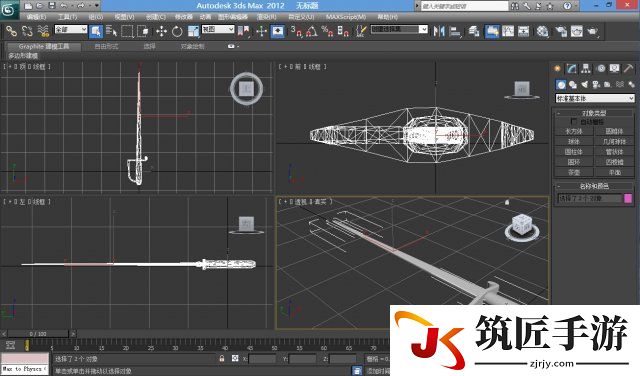Choose the Bind to Space Warp tool

(43, 31)
